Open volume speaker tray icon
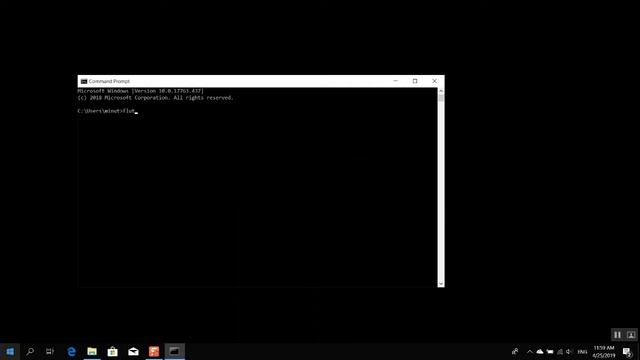Image resolution: width=640 pixels, height=360 pixels. [569, 351]
